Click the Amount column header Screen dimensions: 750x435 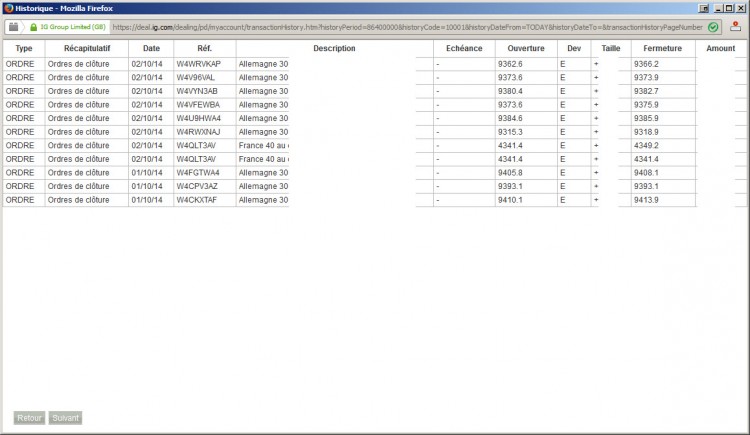(x=721, y=48)
